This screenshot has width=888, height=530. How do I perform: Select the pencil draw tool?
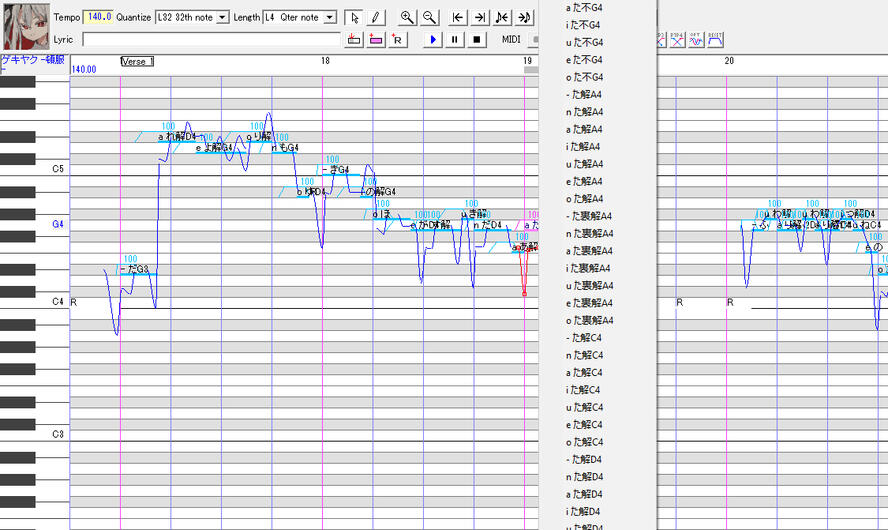375,18
